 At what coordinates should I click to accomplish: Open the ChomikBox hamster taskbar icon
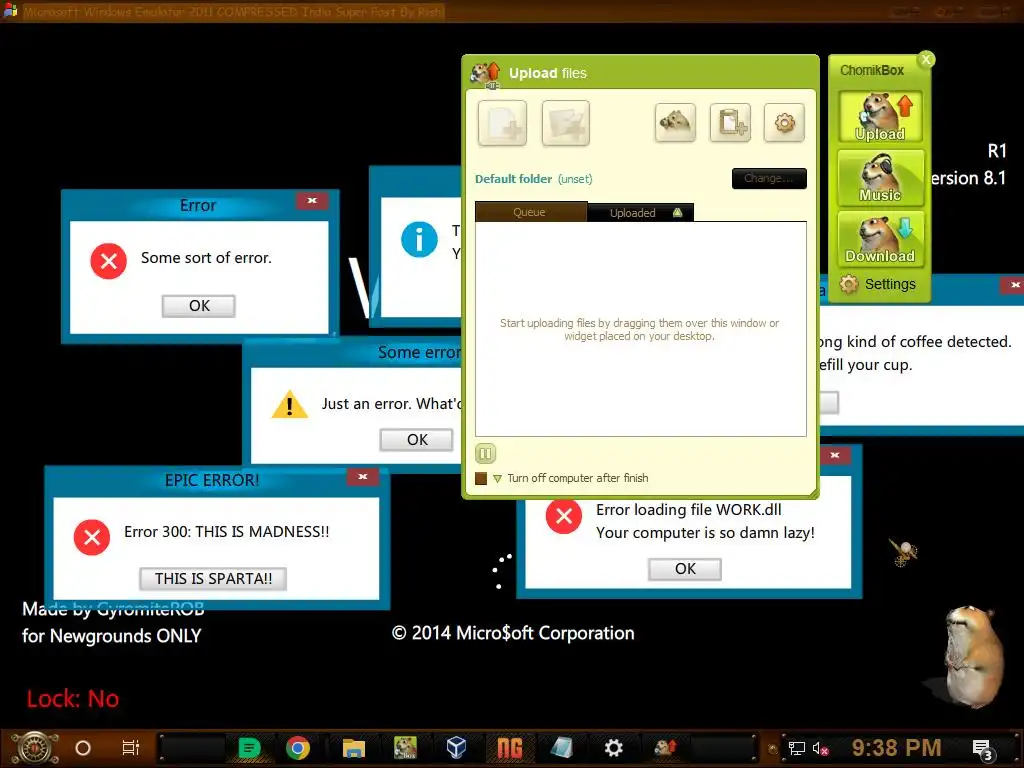[x=405, y=748]
